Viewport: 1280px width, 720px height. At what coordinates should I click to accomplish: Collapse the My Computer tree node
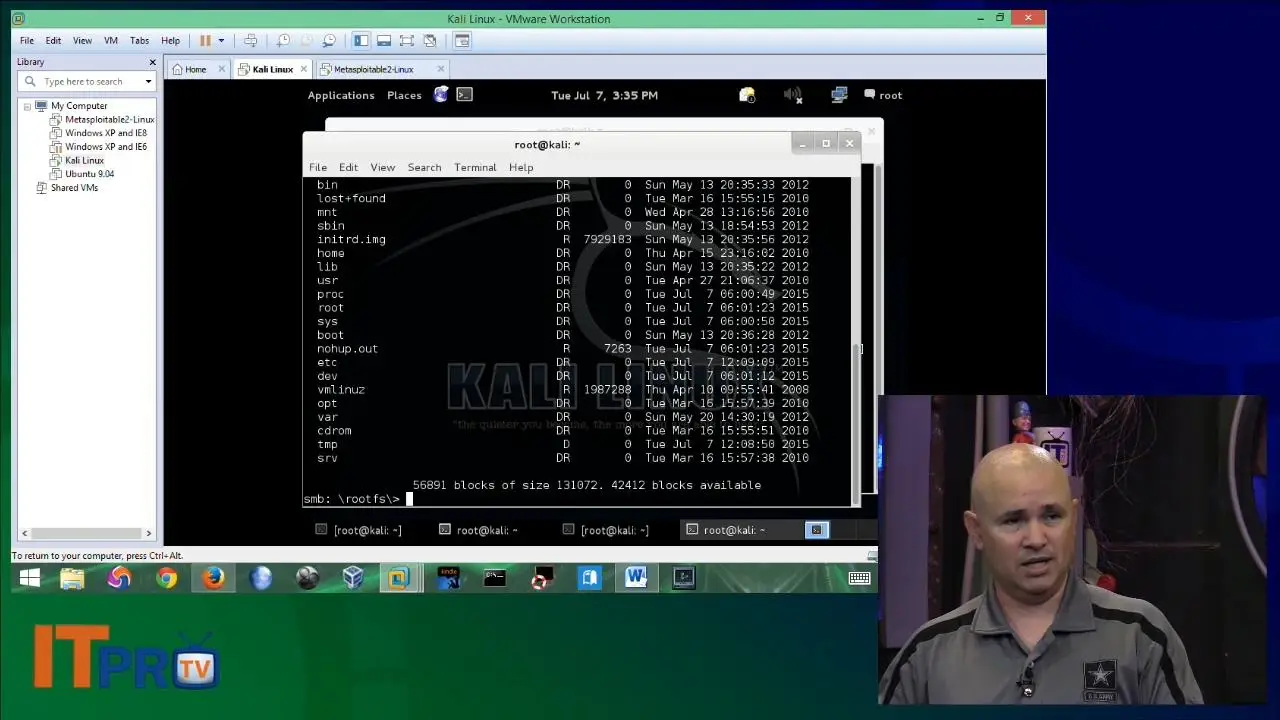pos(27,106)
